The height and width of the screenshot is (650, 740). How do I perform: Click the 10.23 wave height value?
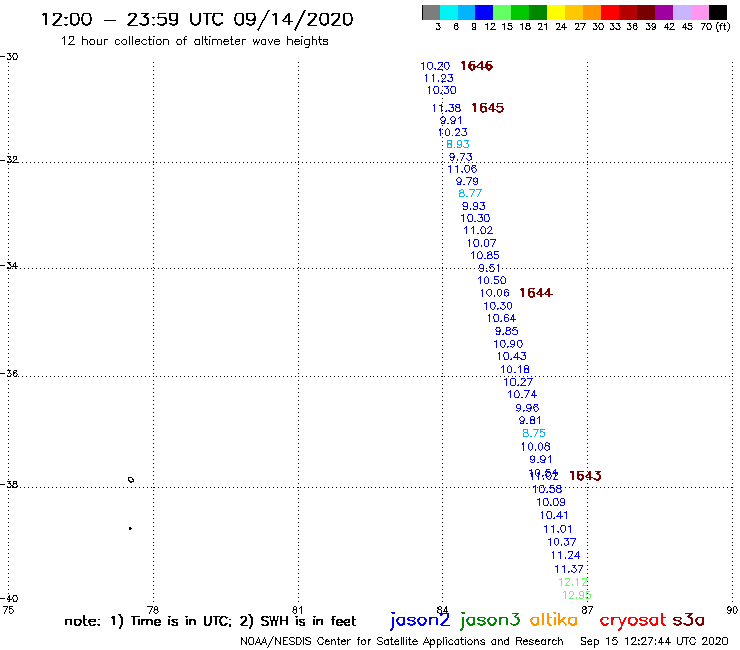(x=453, y=133)
